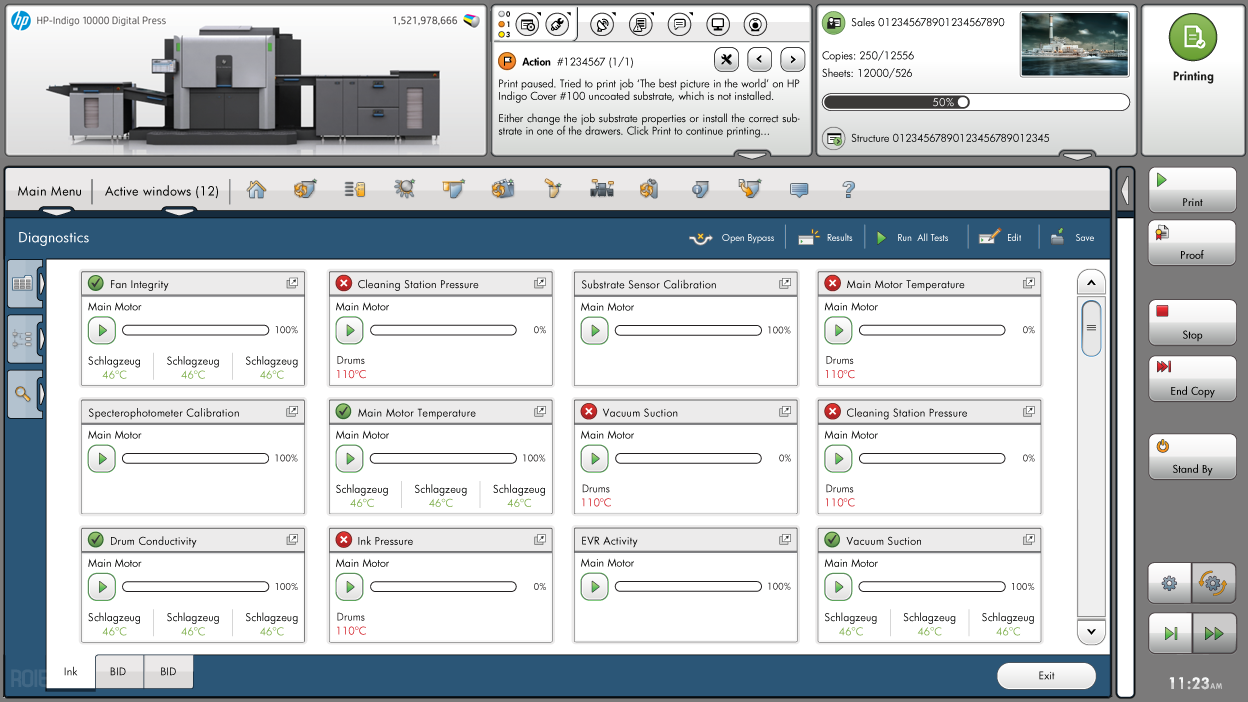Open the table grid sidebar tab
This screenshot has width=1248, height=702.
[x=22, y=284]
